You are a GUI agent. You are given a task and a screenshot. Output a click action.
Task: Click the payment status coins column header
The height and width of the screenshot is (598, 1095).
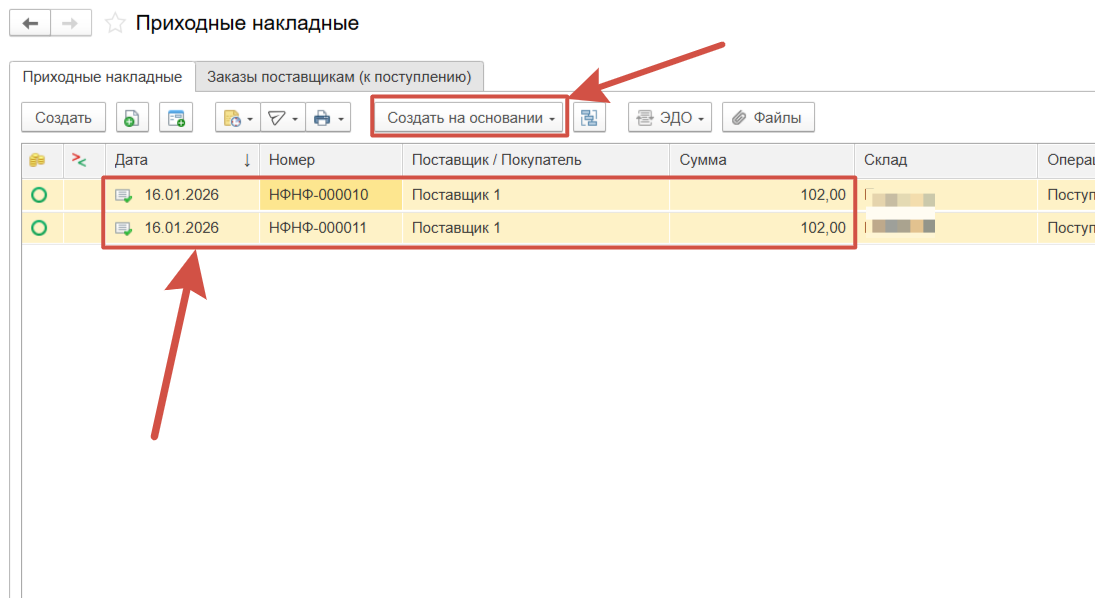[38, 160]
